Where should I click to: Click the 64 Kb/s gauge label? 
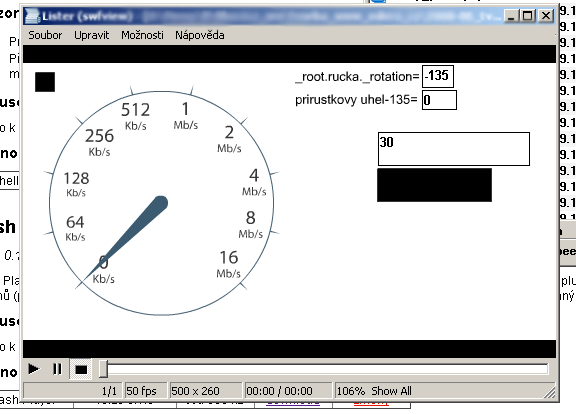pos(75,228)
